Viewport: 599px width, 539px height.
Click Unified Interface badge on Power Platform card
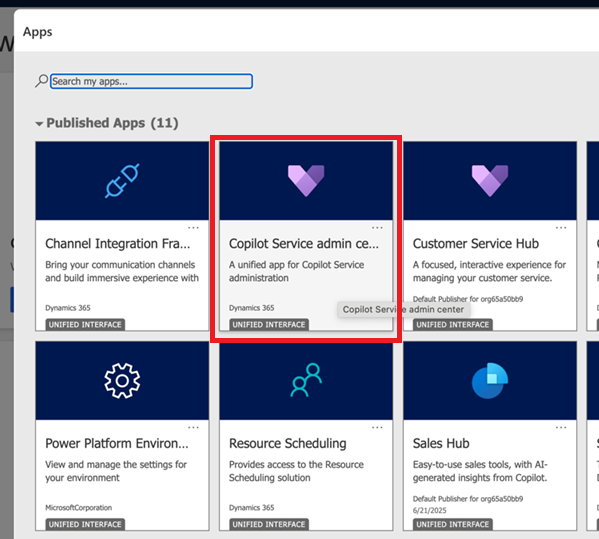[x=85, y=524]
